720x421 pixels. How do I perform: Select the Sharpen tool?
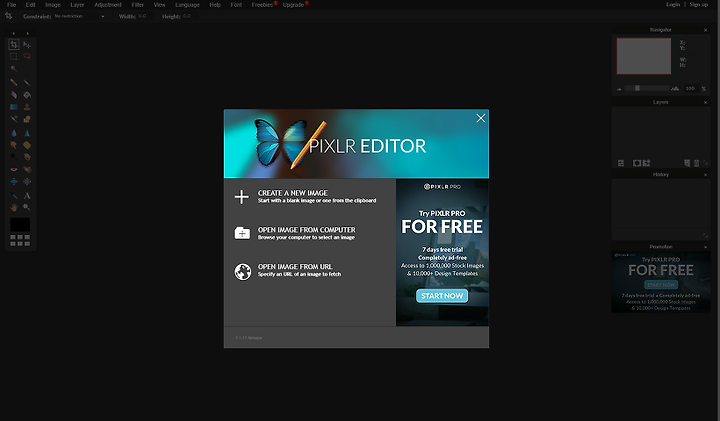click(27, 133)
